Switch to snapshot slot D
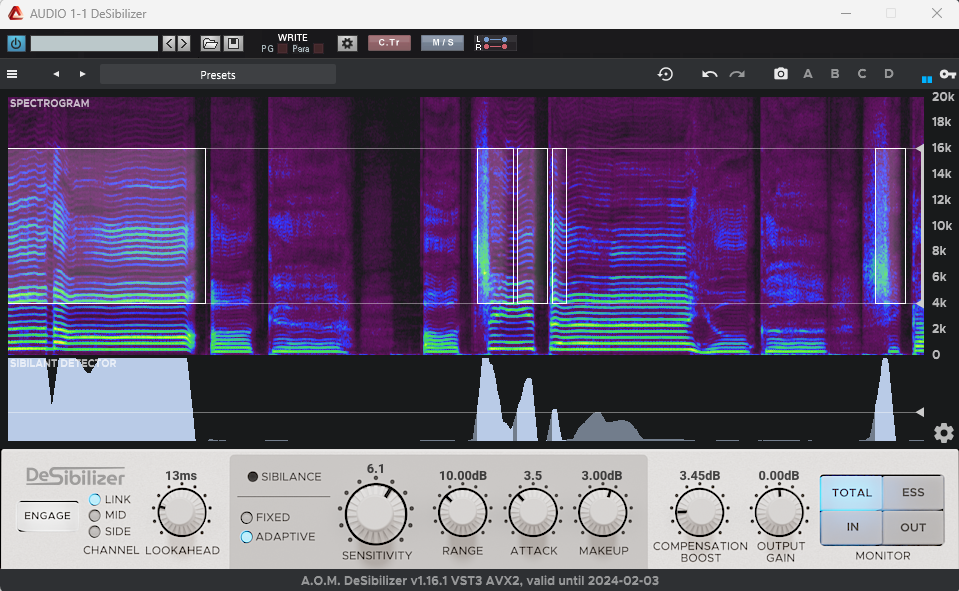This screenshot has height=591, width=959. (889, 74)
